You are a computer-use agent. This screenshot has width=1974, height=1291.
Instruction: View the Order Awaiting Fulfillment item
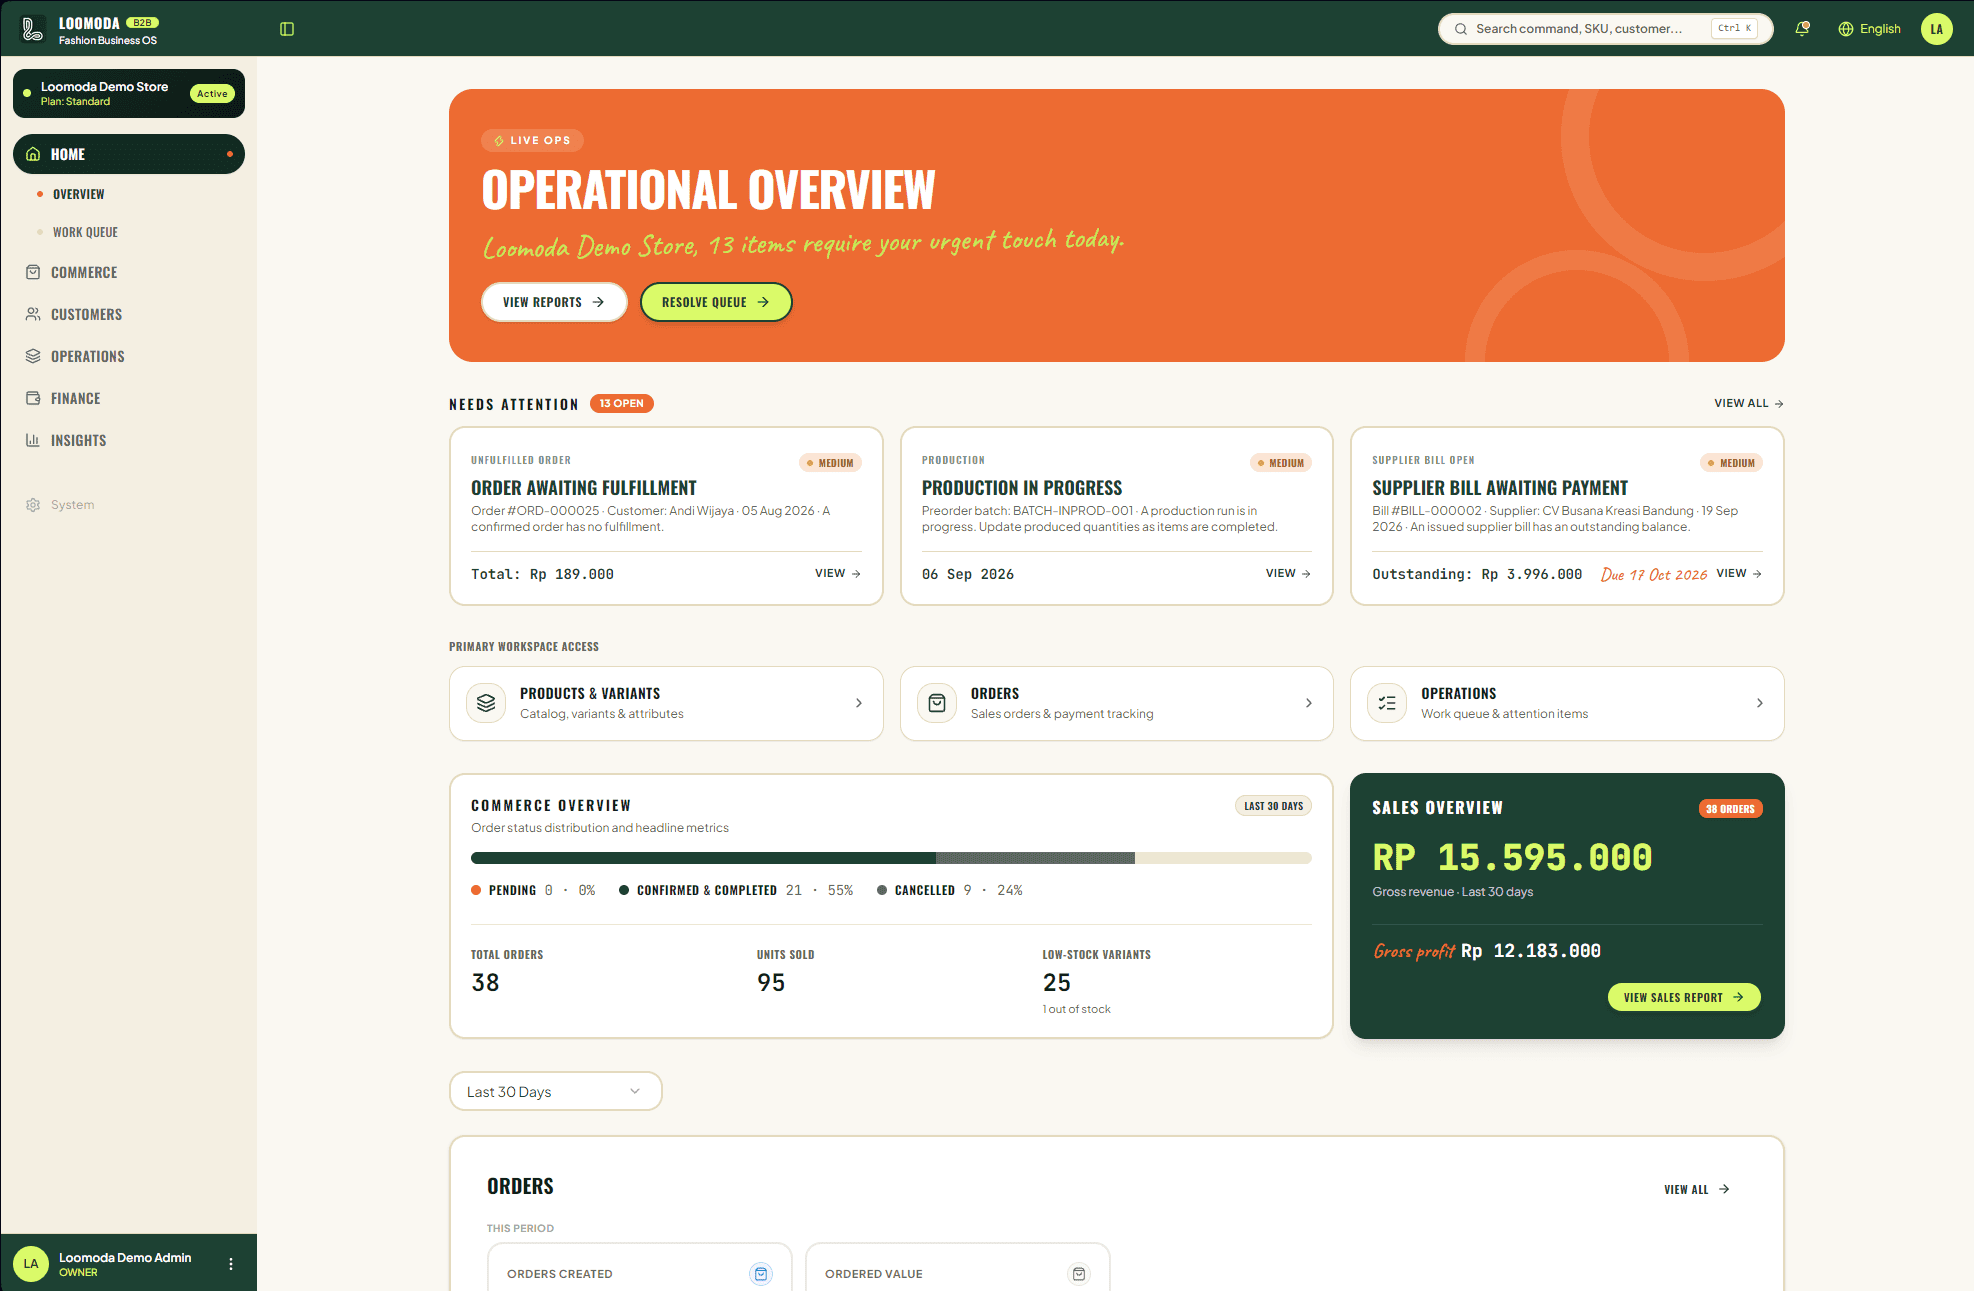(838, 573)
